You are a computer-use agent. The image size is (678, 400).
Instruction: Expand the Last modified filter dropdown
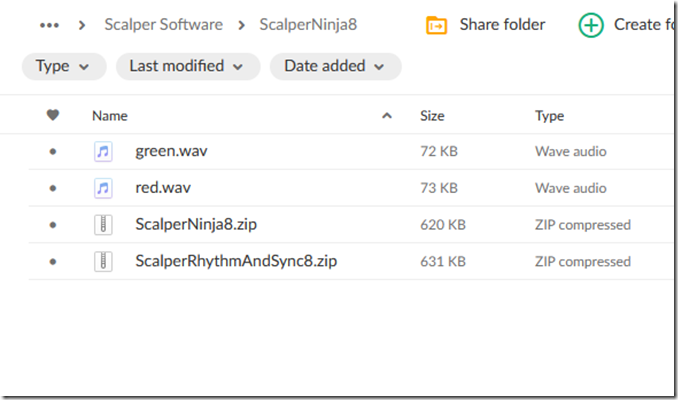[187, 66]
